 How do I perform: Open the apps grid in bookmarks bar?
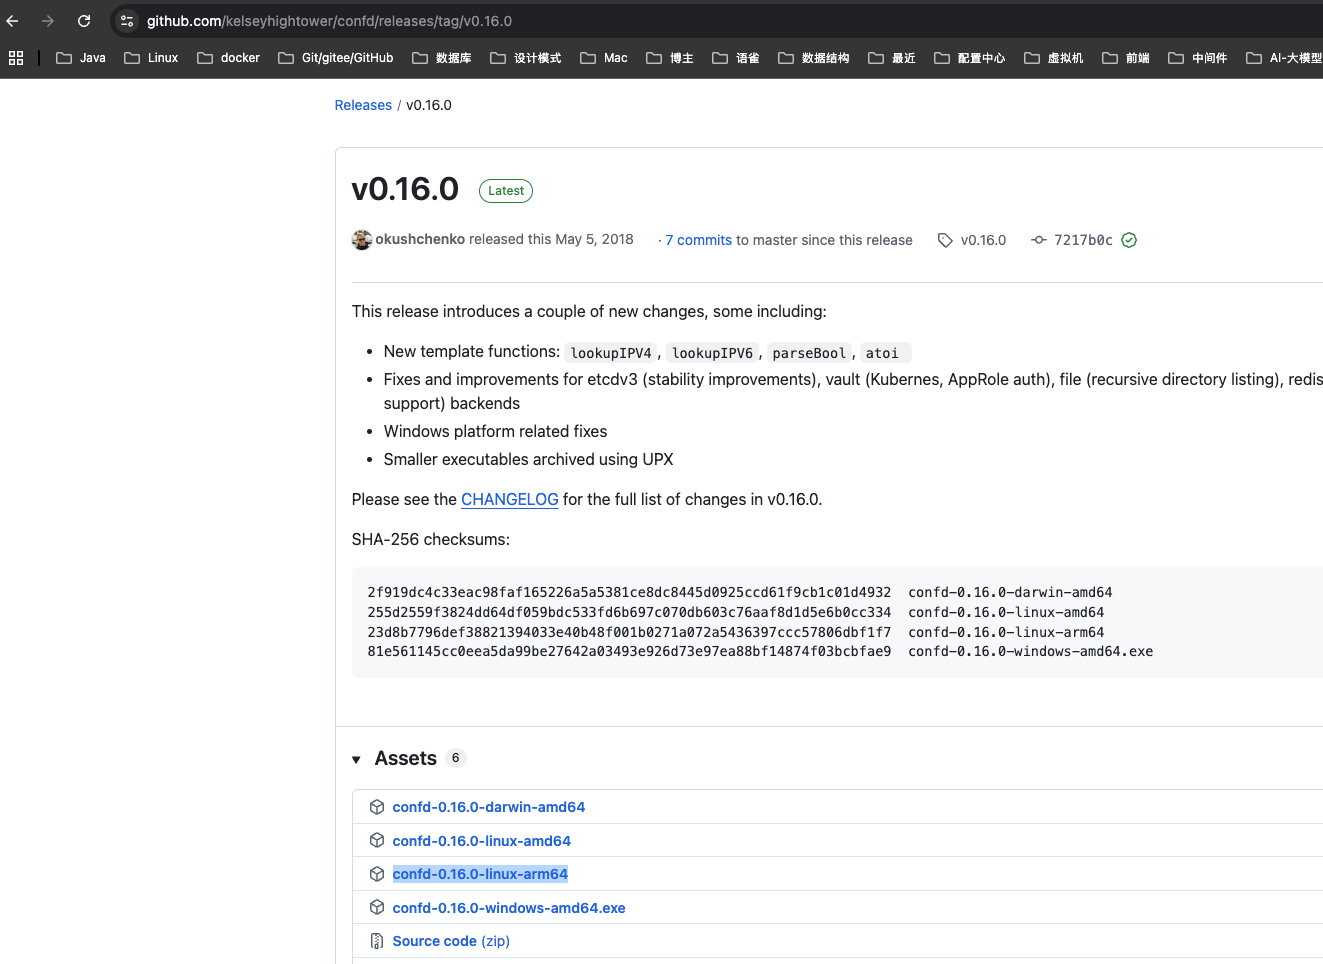(x=16, y=58)
